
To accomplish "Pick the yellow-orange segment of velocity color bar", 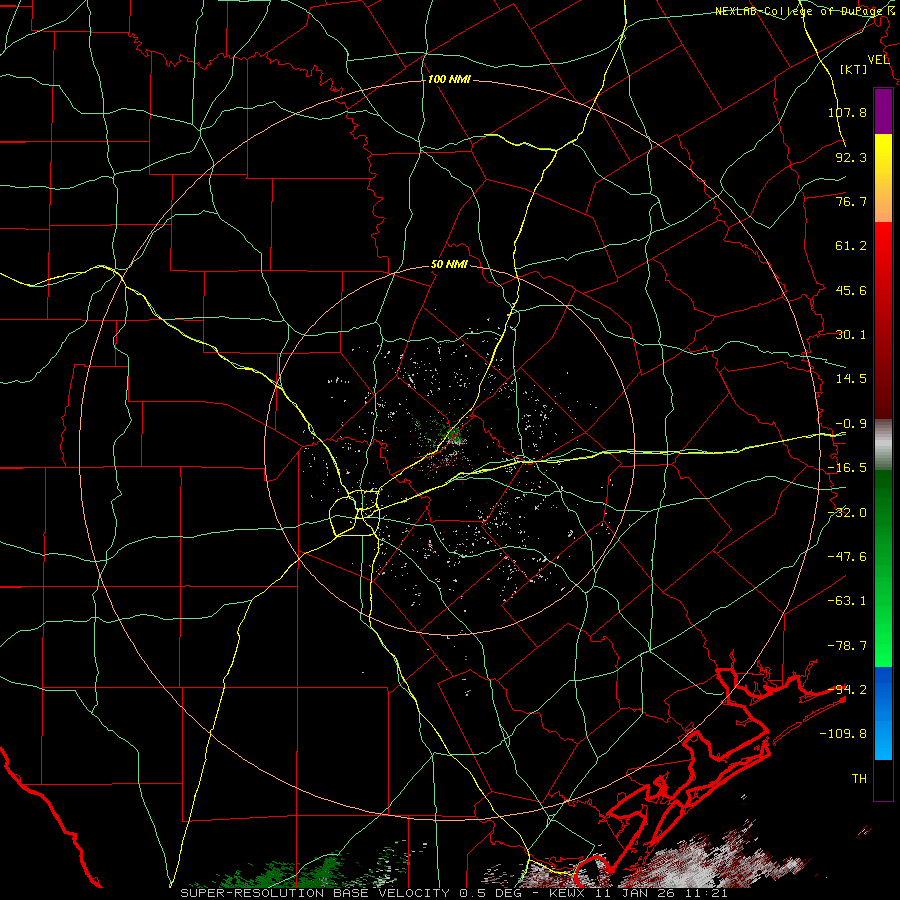I will tap(883, 178).
